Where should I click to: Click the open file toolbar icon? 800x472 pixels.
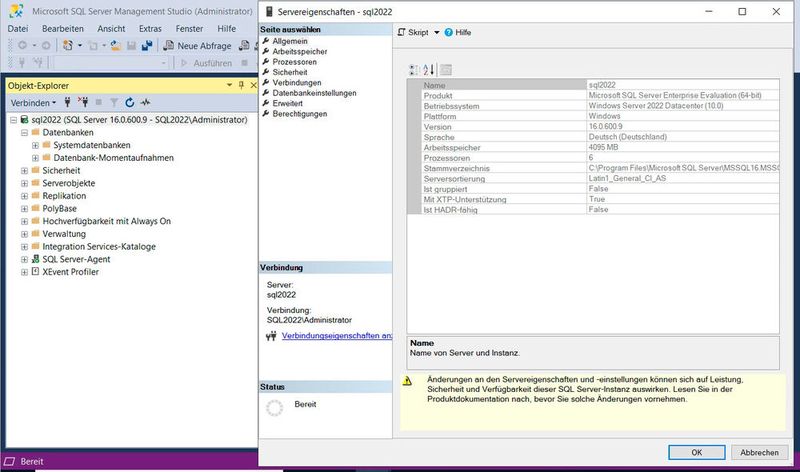coord(116,46)
